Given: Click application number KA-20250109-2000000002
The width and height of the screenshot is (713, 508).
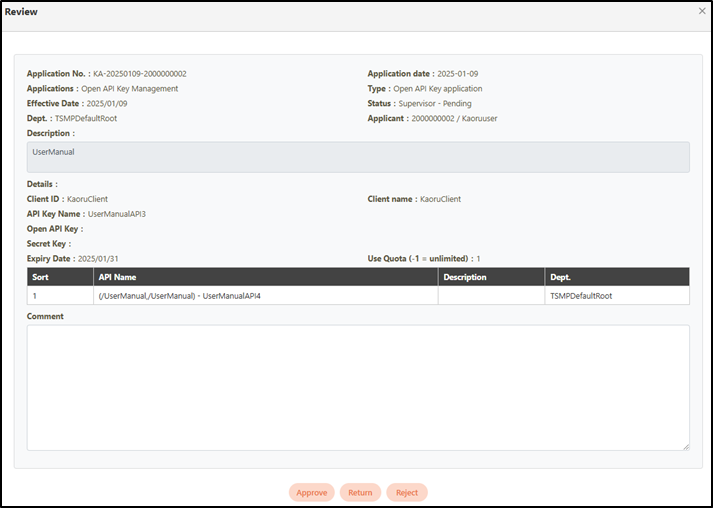Looking at the screenshot, I should point(140,74).
